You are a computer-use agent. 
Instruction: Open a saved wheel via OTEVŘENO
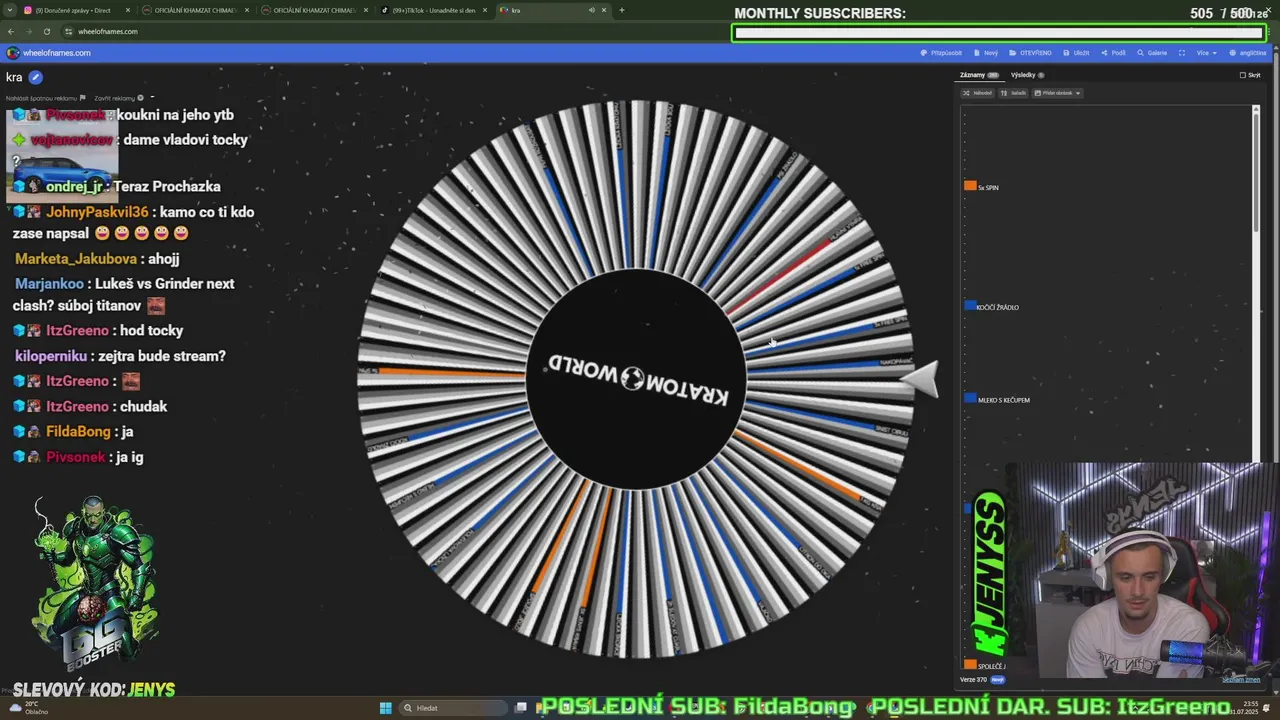[1030, 53]
